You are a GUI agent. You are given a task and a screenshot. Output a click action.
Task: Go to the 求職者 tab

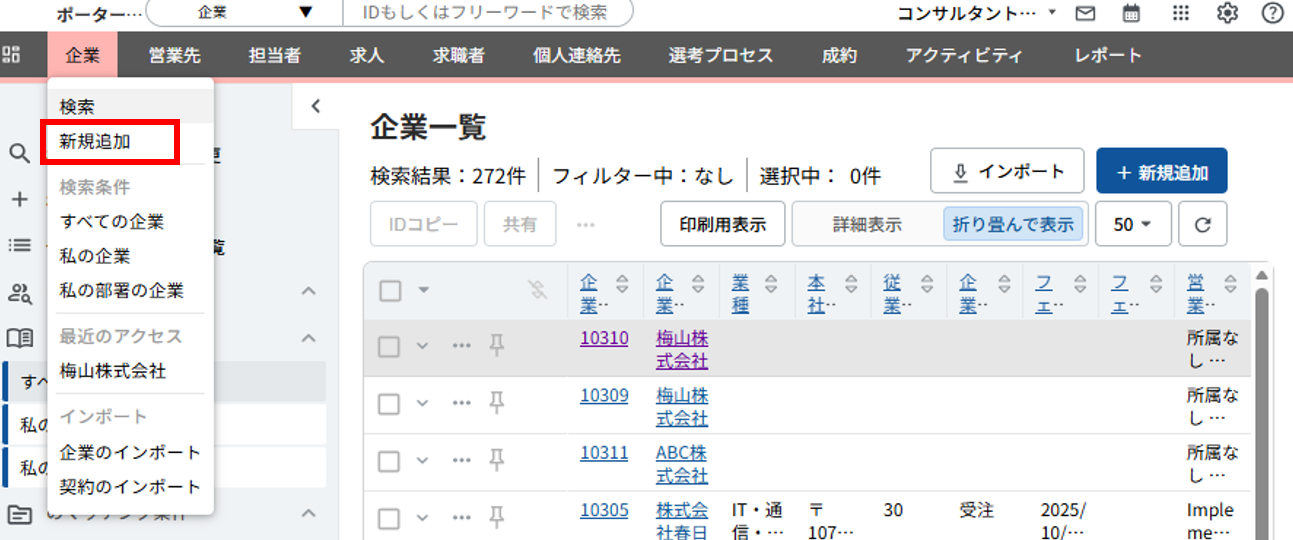[x=458, y=56]
